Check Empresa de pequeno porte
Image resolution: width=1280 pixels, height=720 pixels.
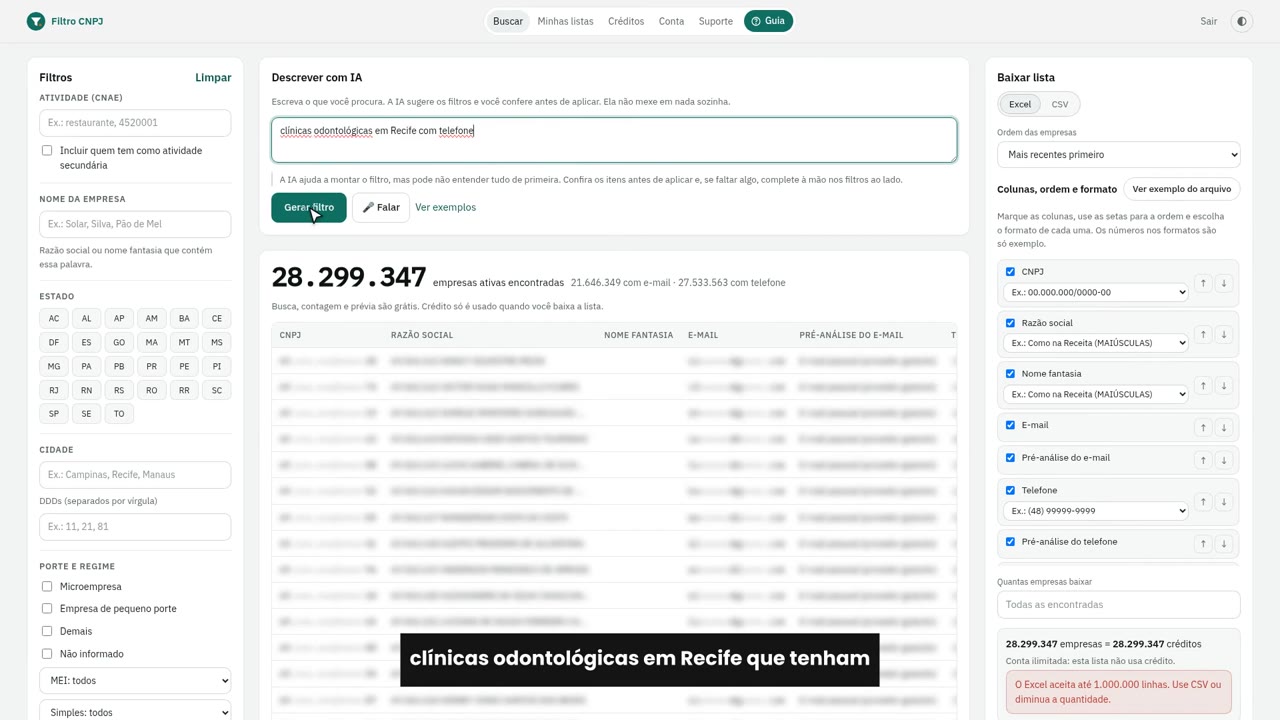(47, 609)
